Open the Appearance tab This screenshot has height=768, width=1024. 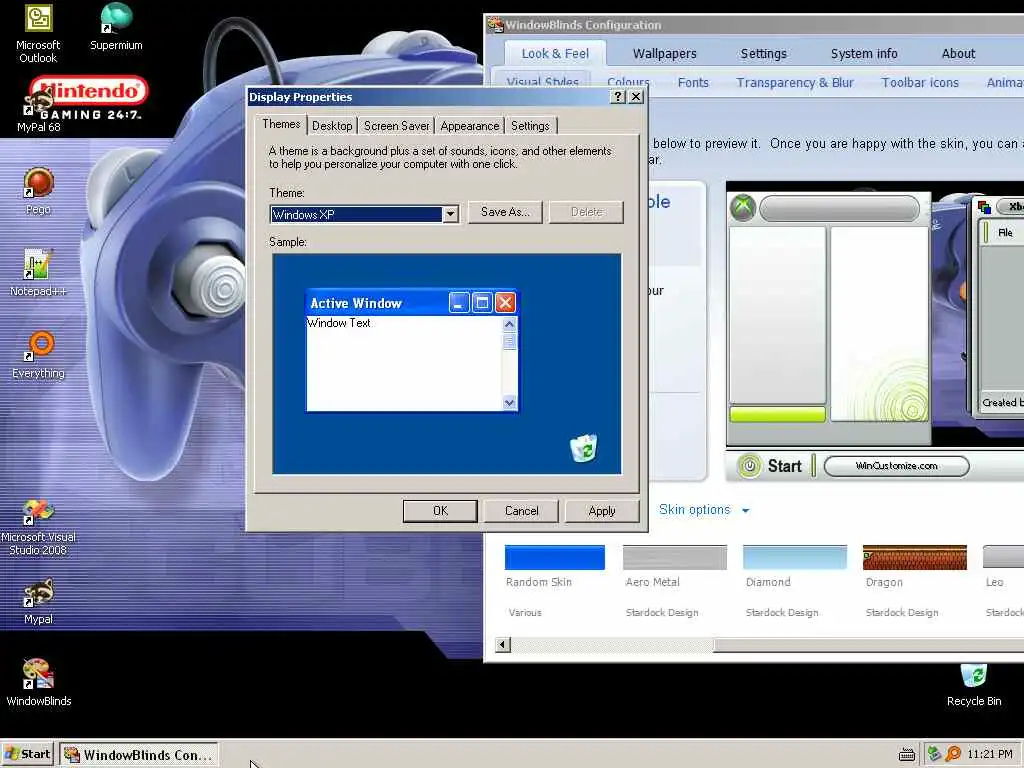click(x=470, y=125)
